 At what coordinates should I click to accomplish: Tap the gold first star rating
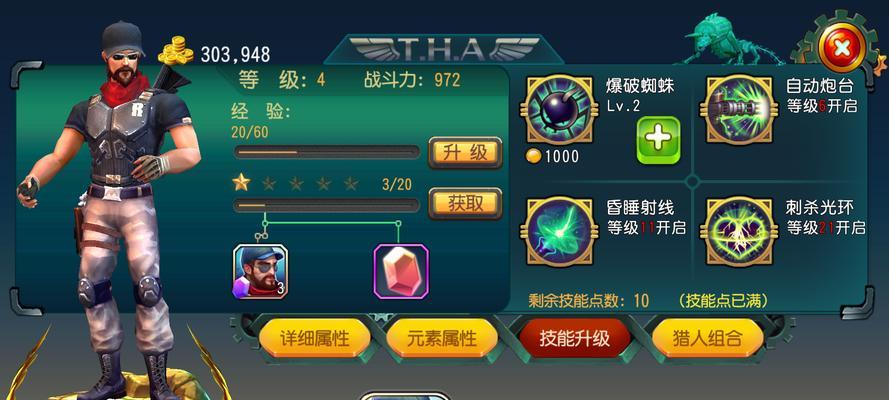point(241,182)
